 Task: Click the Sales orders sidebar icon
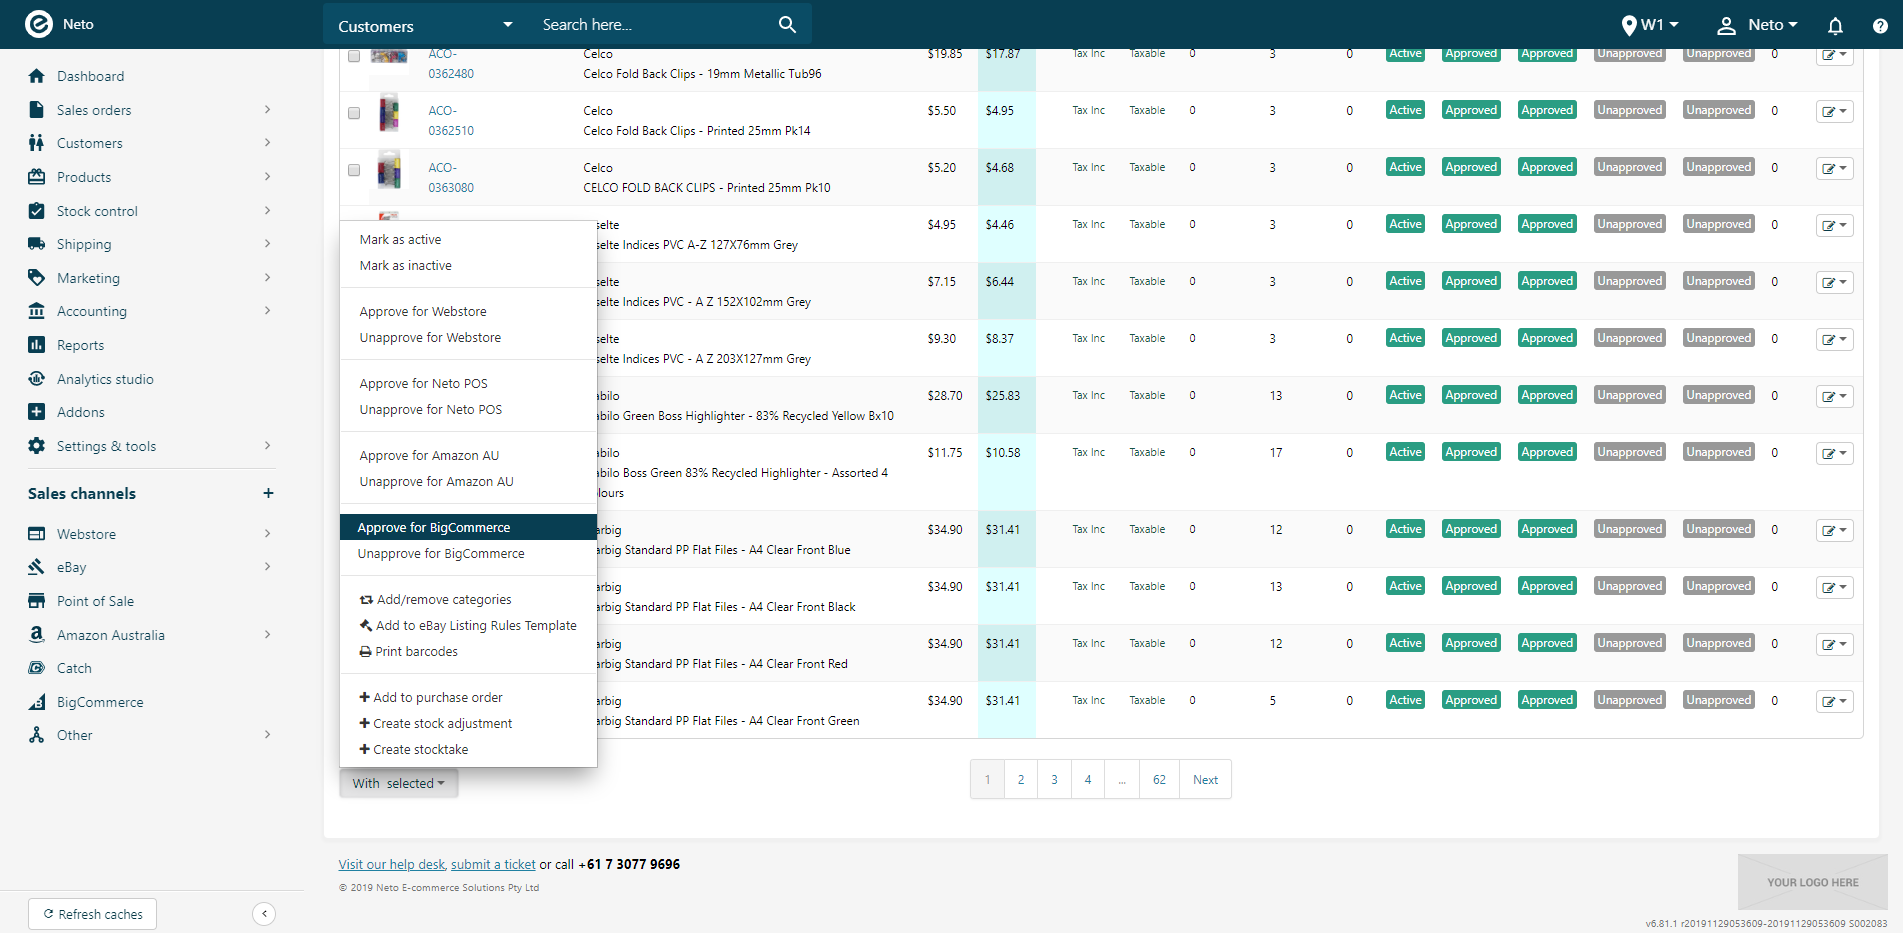coord(37,110)
